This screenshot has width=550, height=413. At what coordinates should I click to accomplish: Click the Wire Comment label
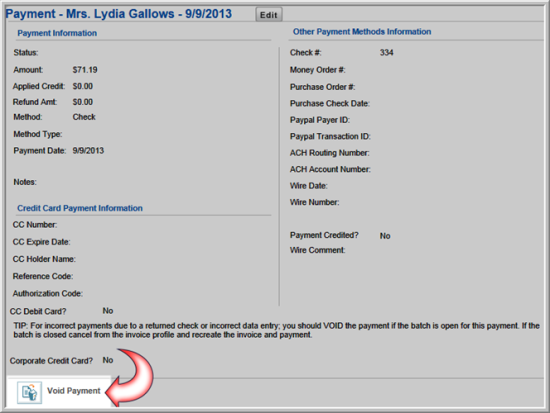tap(318, 250)
